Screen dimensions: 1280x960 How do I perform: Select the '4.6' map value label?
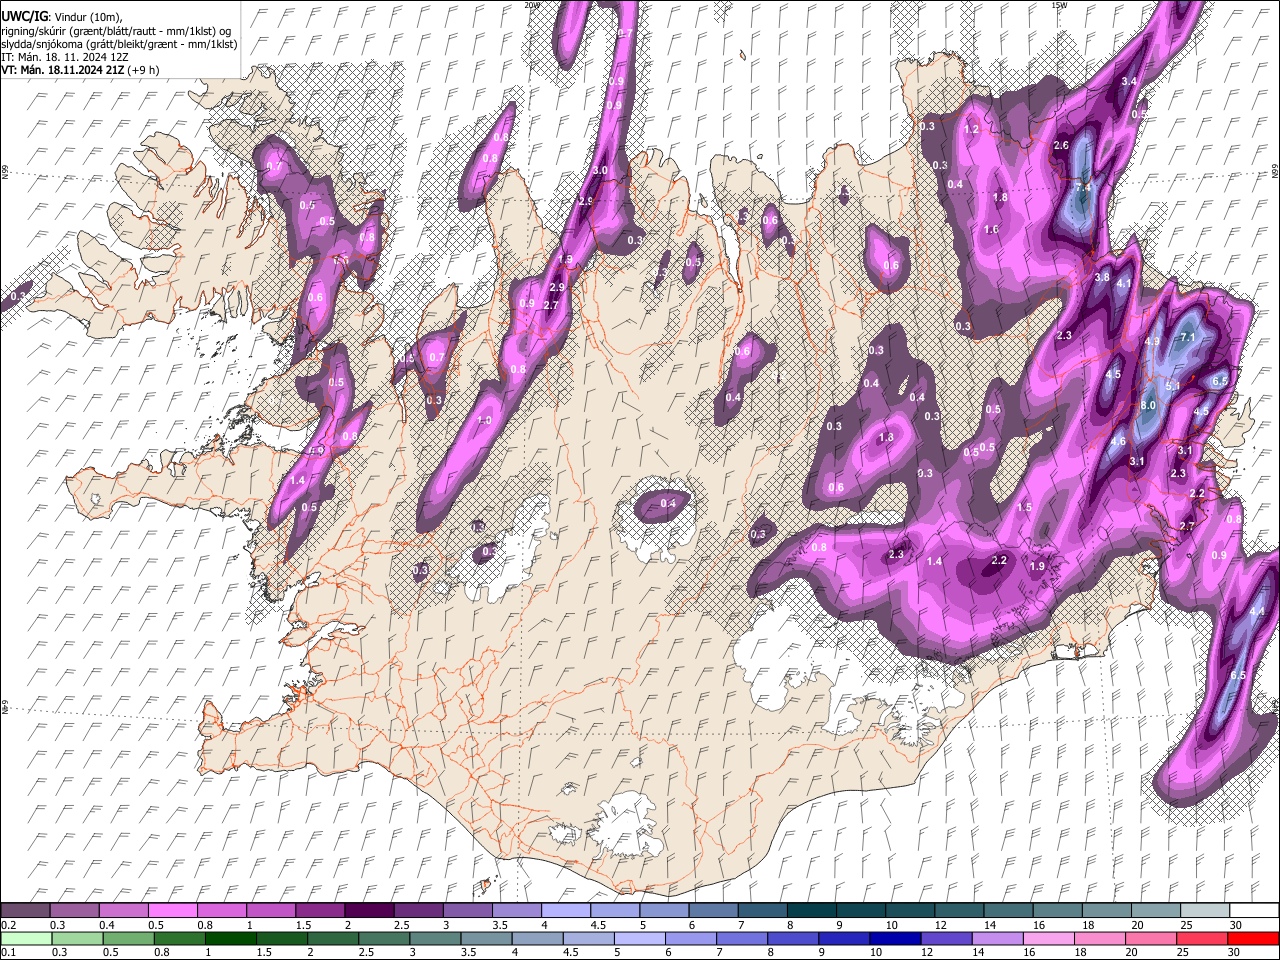tap(1118, 441)
